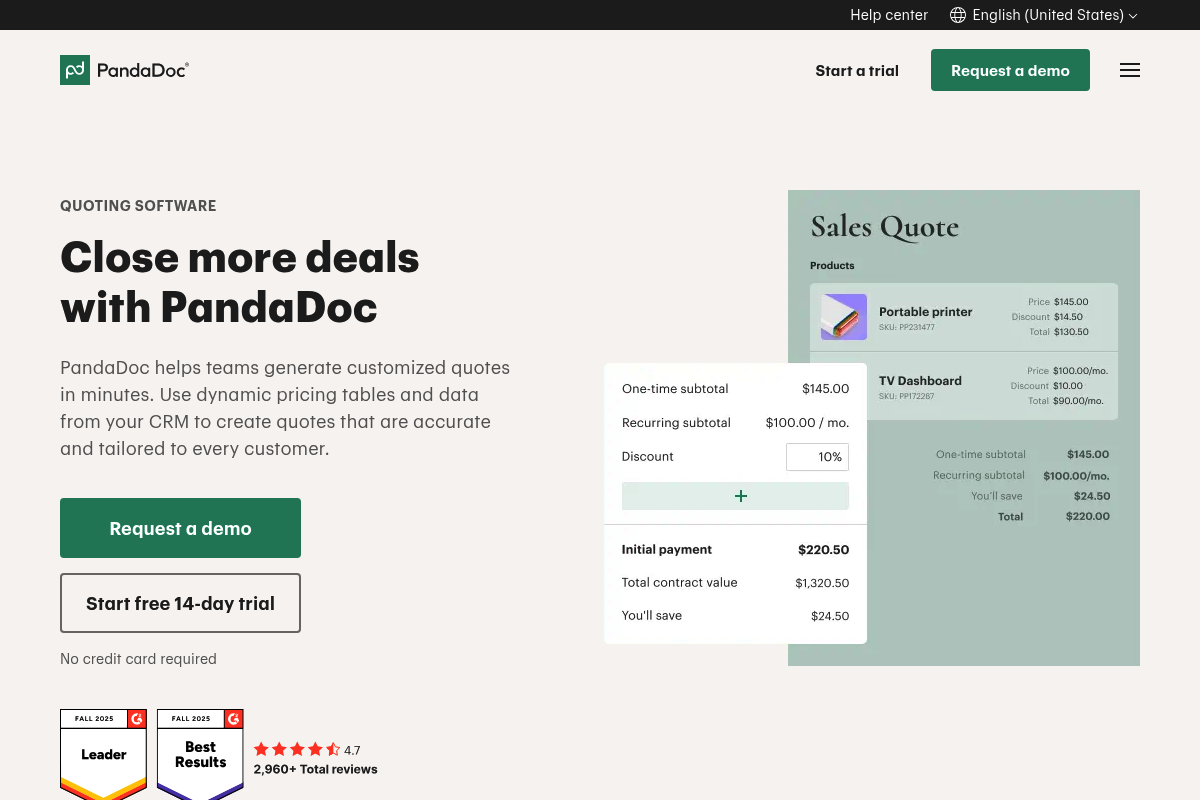Click the Sales Quote heading in the preview
The height and width of the screenshot is (800, 1200).
tap(884, 227)
